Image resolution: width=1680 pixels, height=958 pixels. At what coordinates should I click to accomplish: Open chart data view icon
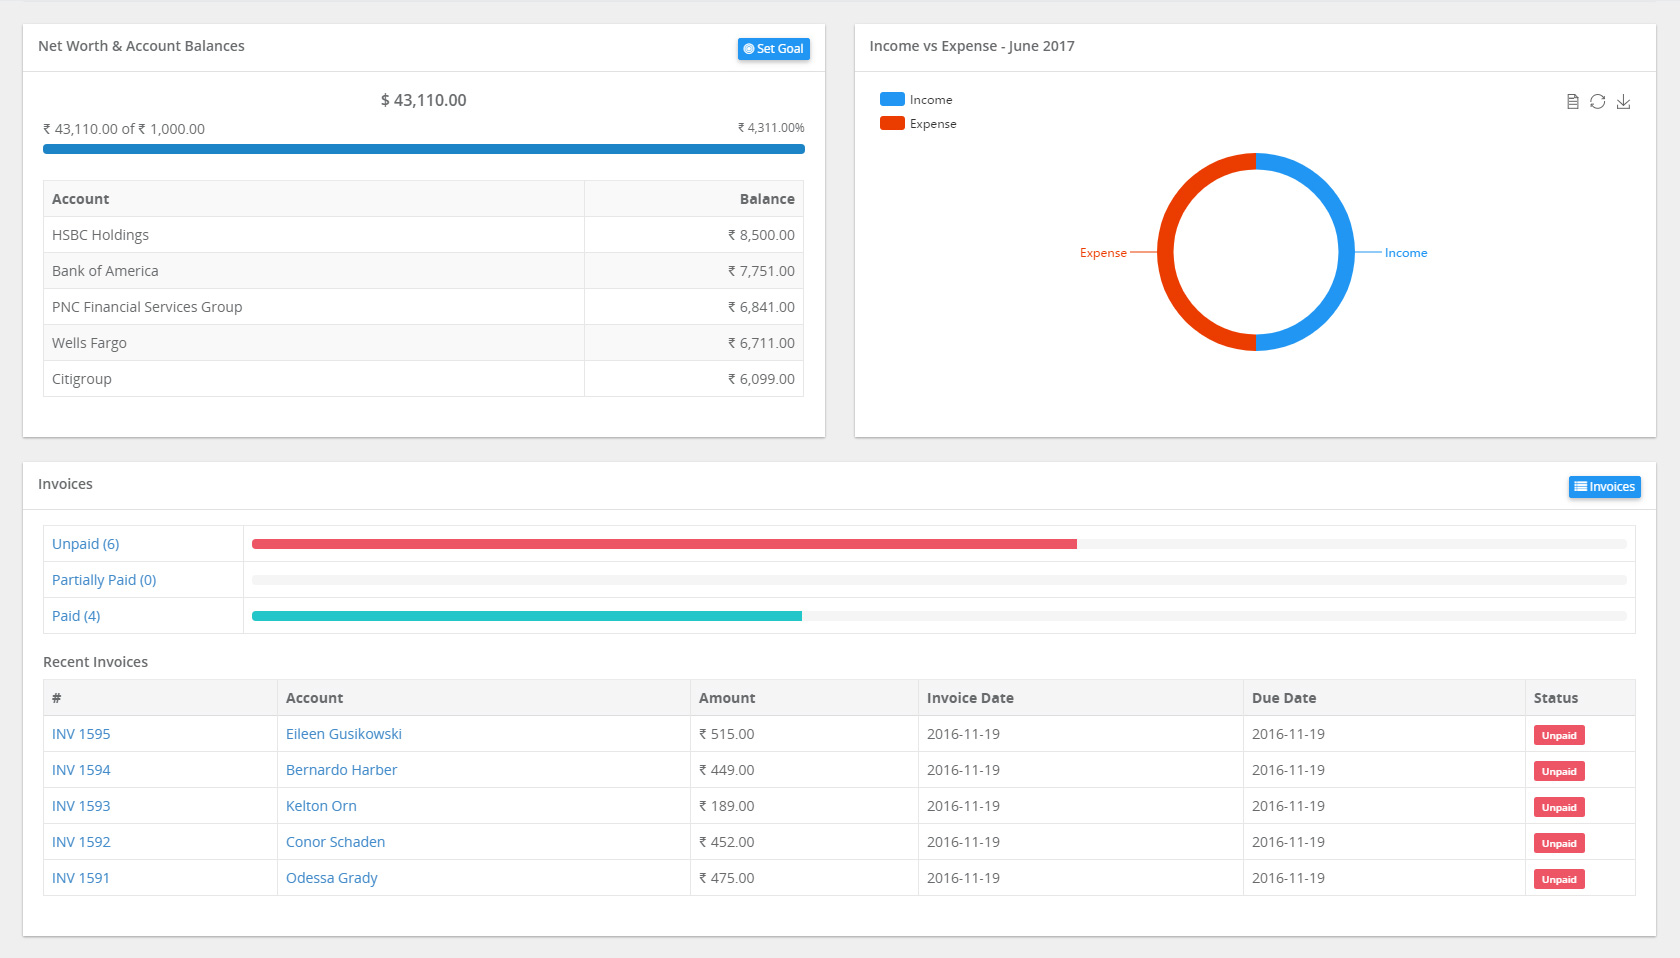1572,102
